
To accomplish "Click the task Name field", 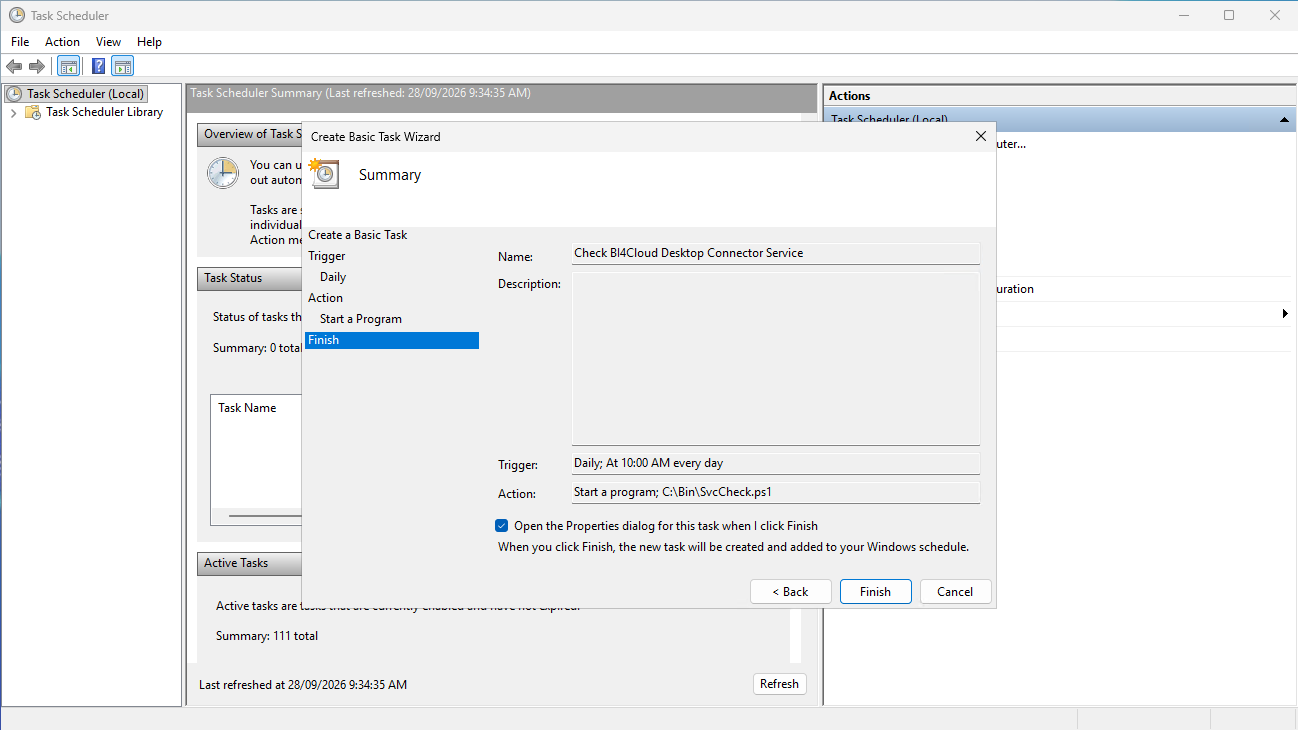I will (775, 254).
